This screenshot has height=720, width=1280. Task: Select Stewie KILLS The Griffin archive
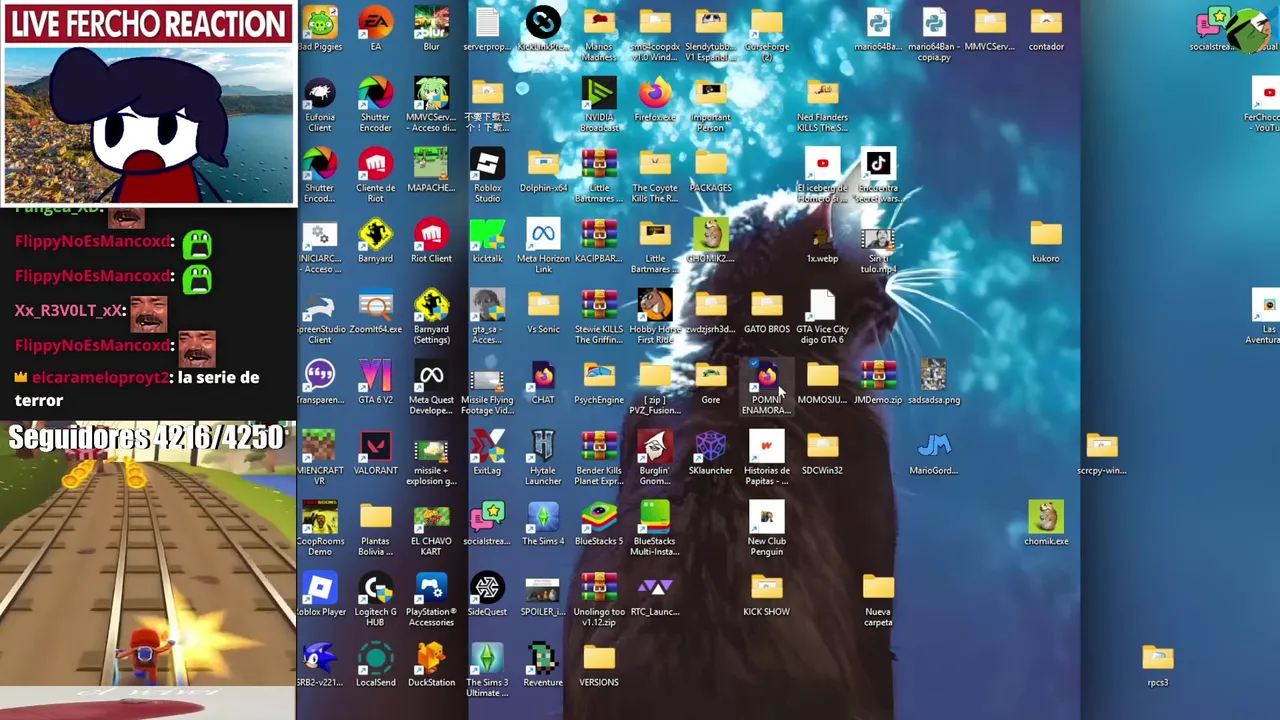(x=599, y=306)
